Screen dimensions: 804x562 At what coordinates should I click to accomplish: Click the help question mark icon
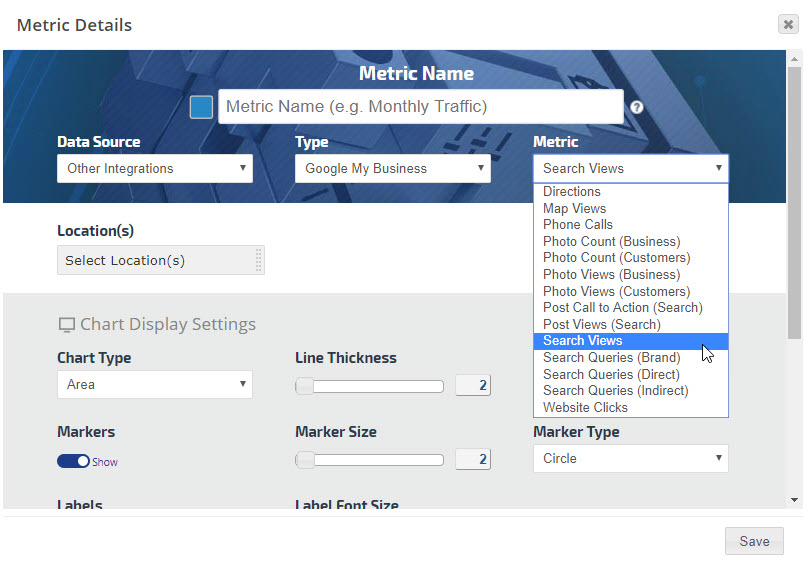click(x=636, y=108)
